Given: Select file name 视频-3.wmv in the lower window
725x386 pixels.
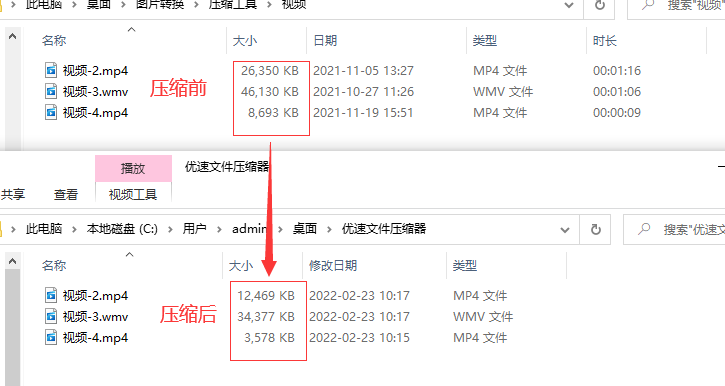Looking at the screenshot, I should coord(95,317).
